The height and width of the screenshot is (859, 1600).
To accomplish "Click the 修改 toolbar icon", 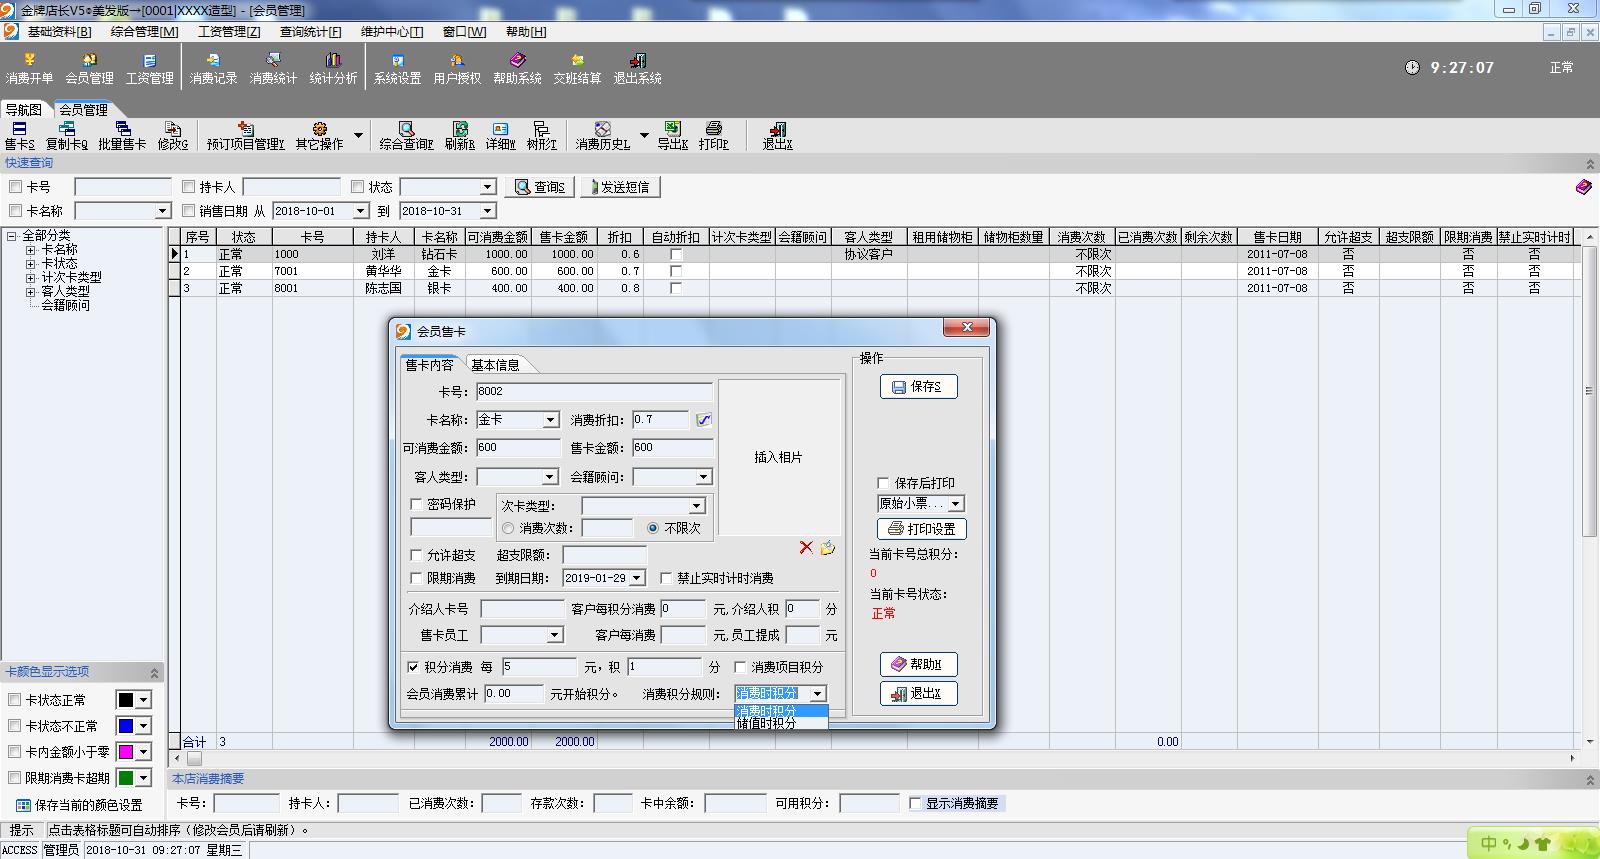I will pos(172,136).
